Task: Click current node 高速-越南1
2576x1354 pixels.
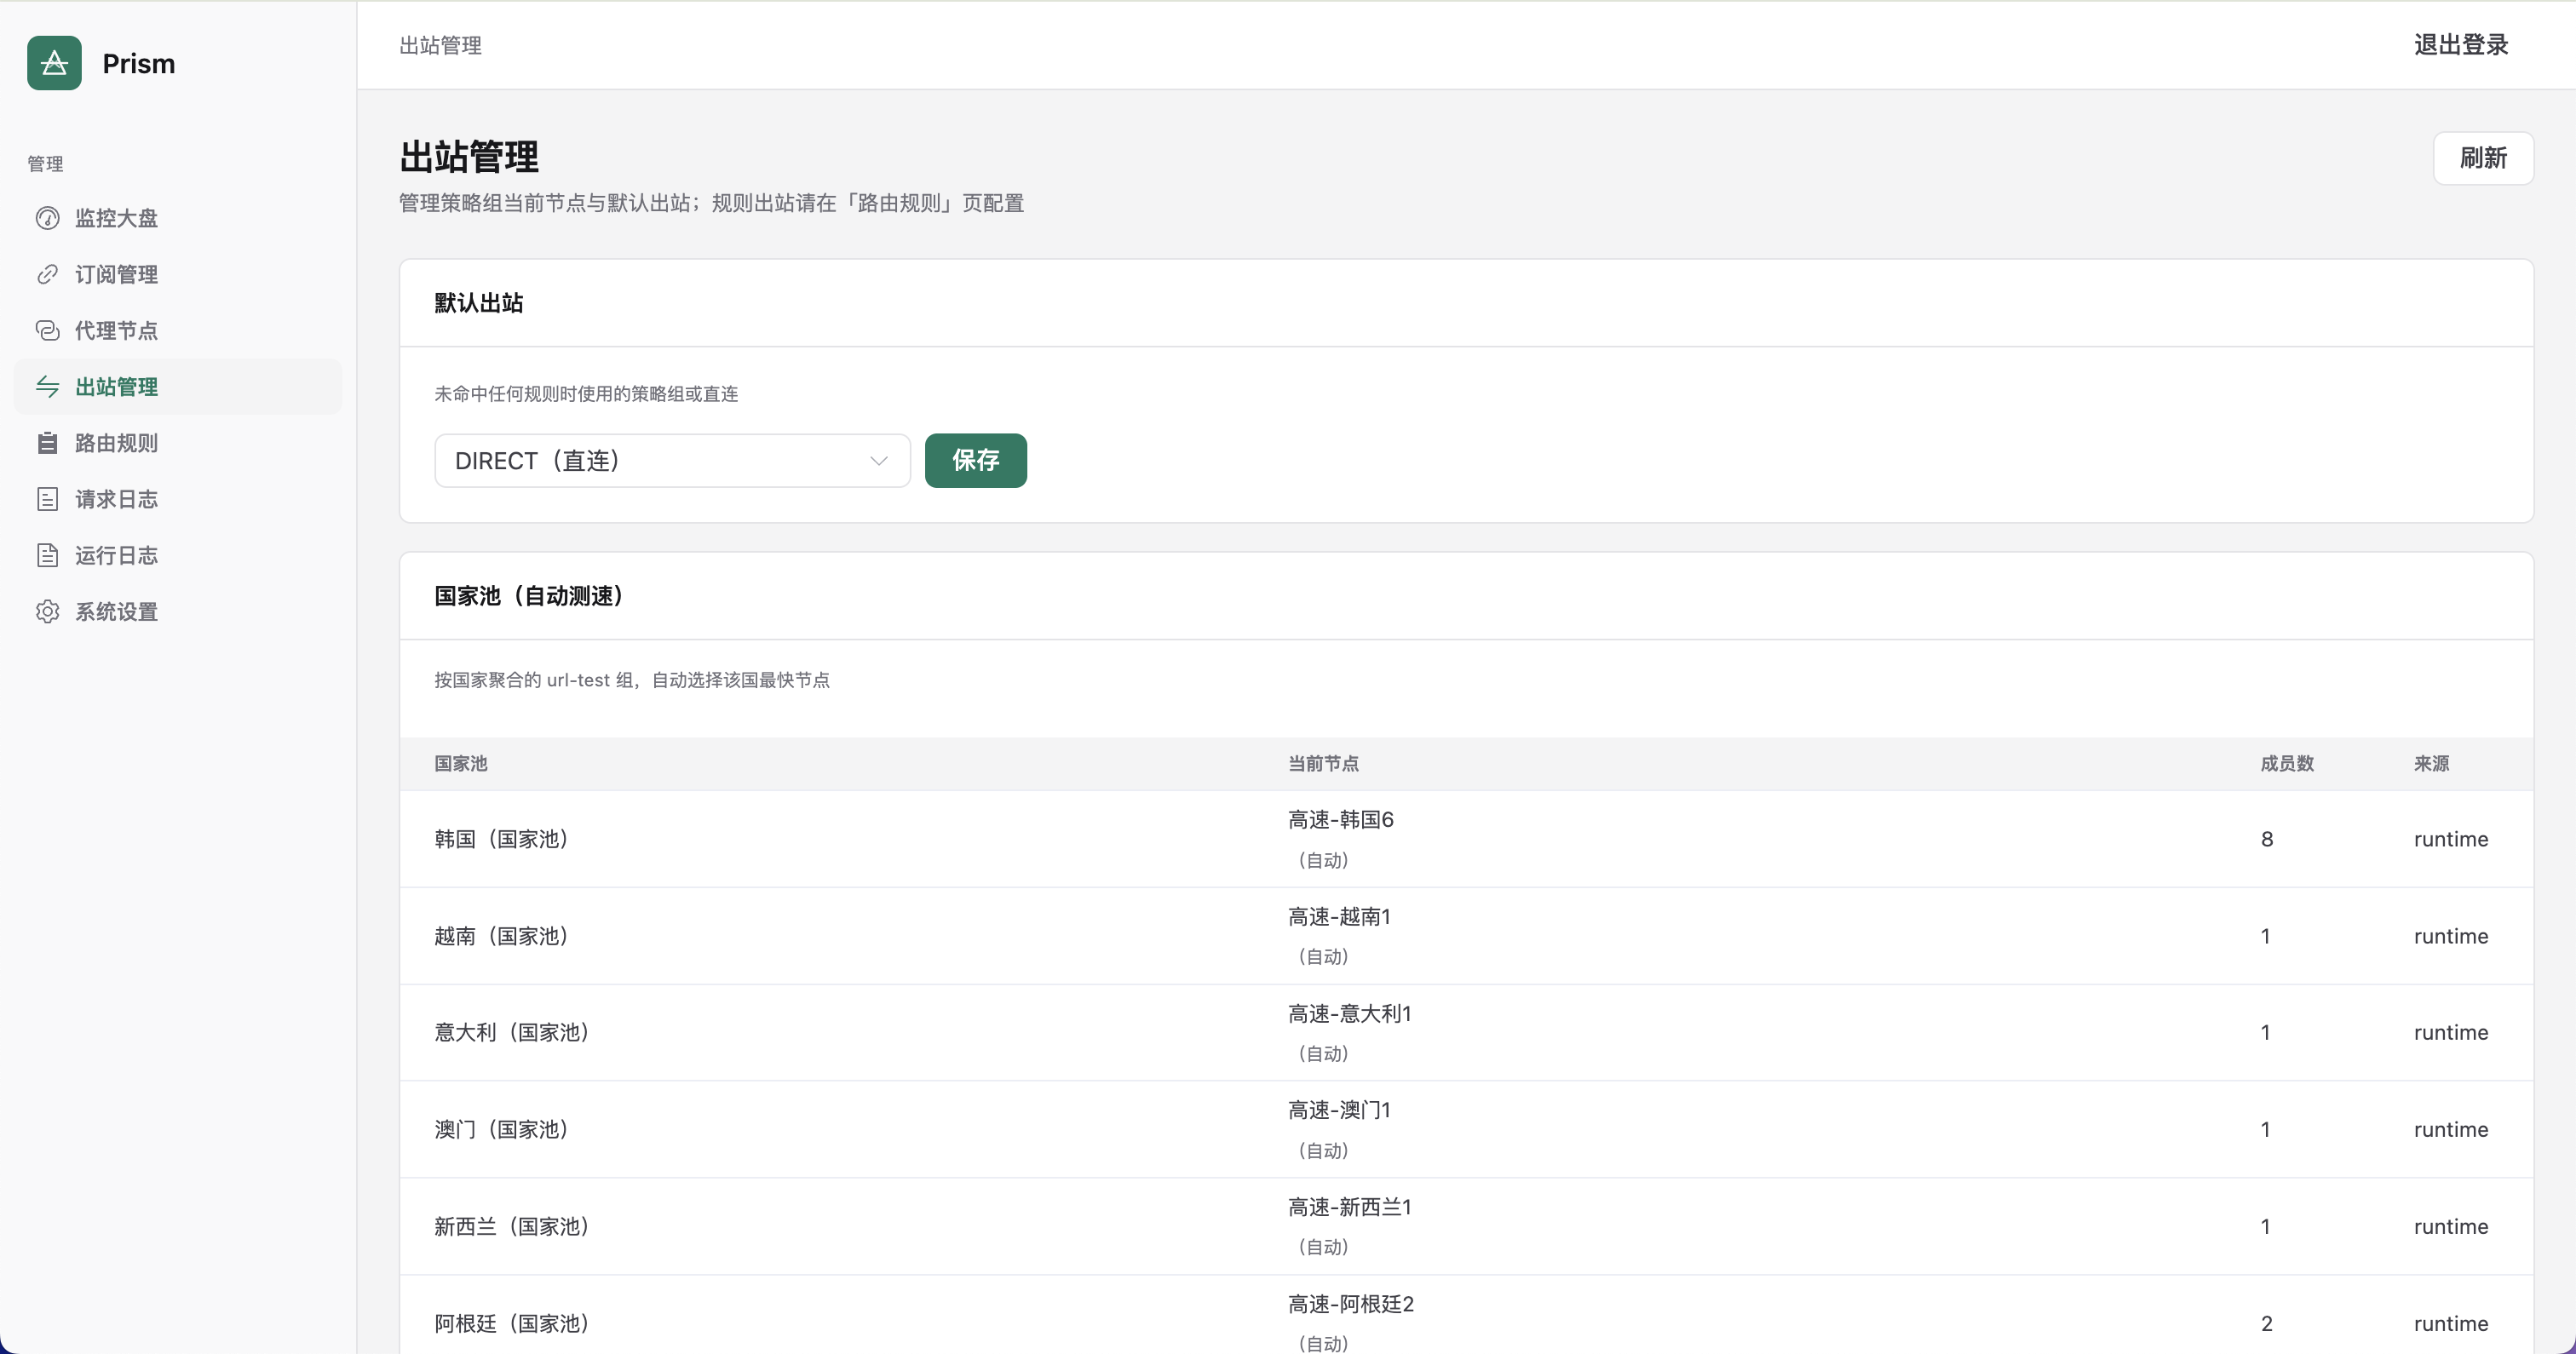Action: pyautogui.click(x=1339, y=916)
